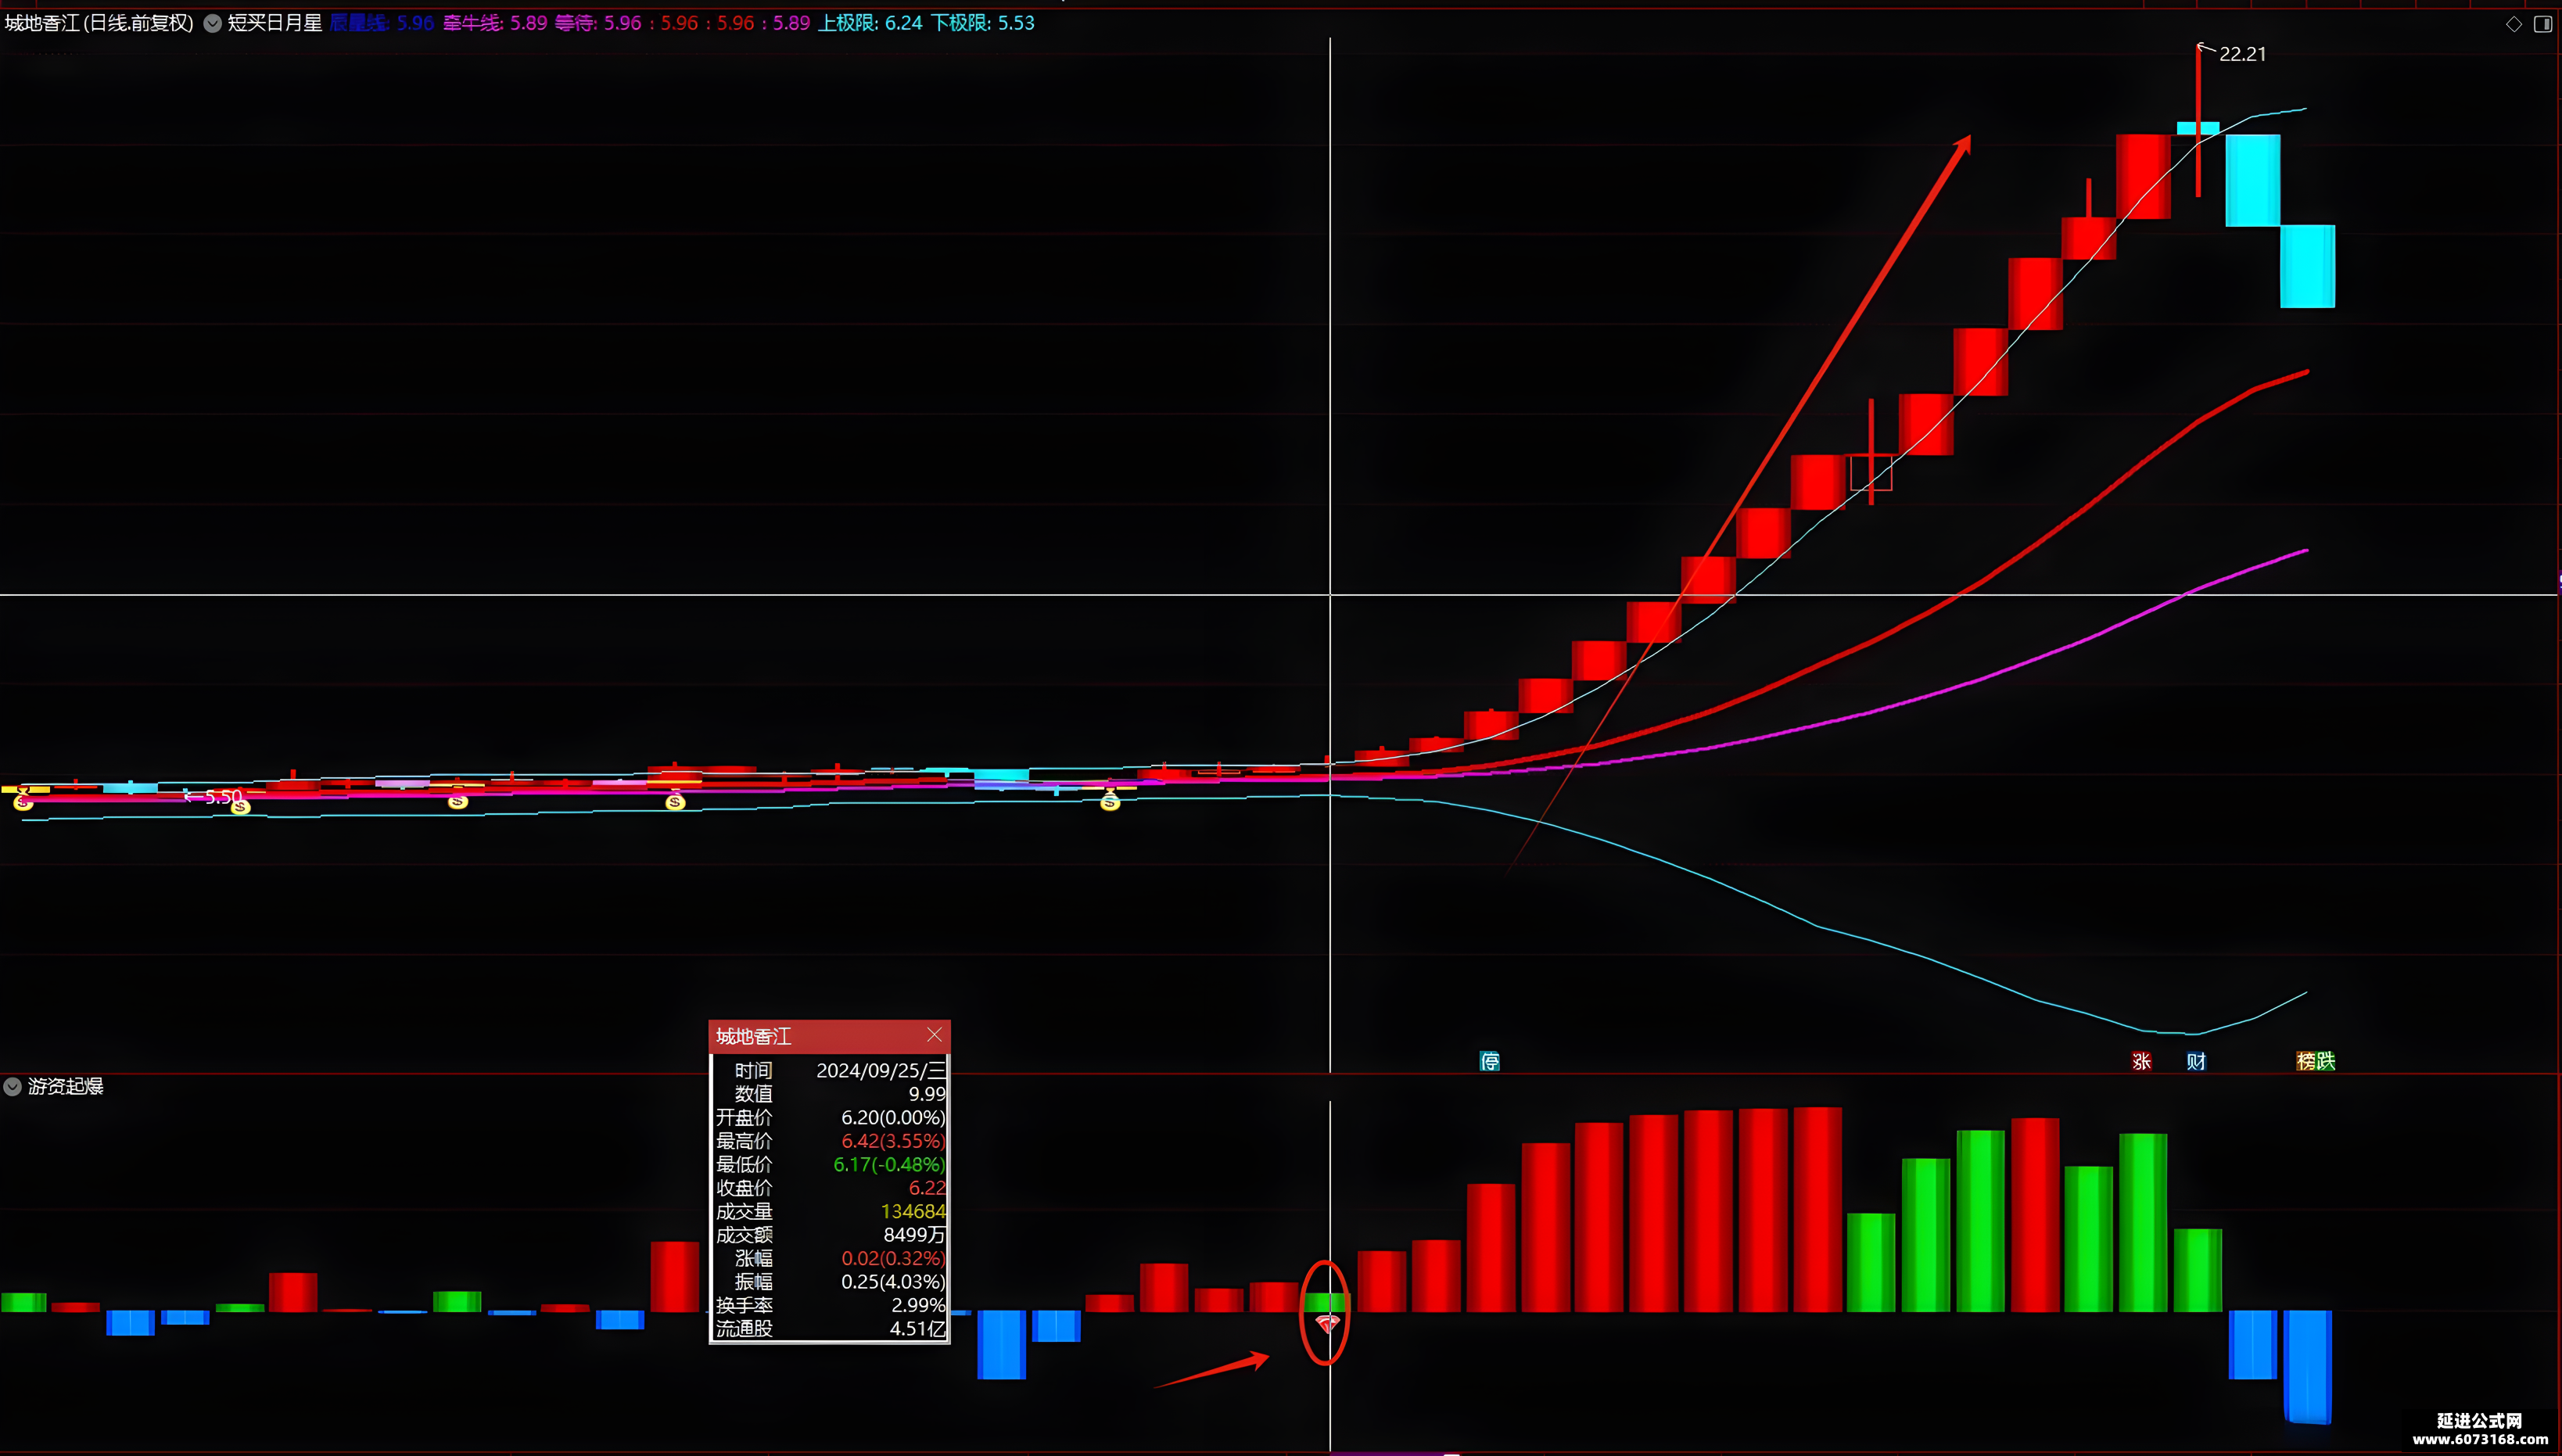Click the blue 财 marker icon
The width and height of the screenshot is (2562, 1456).
pos(2196,1061)
